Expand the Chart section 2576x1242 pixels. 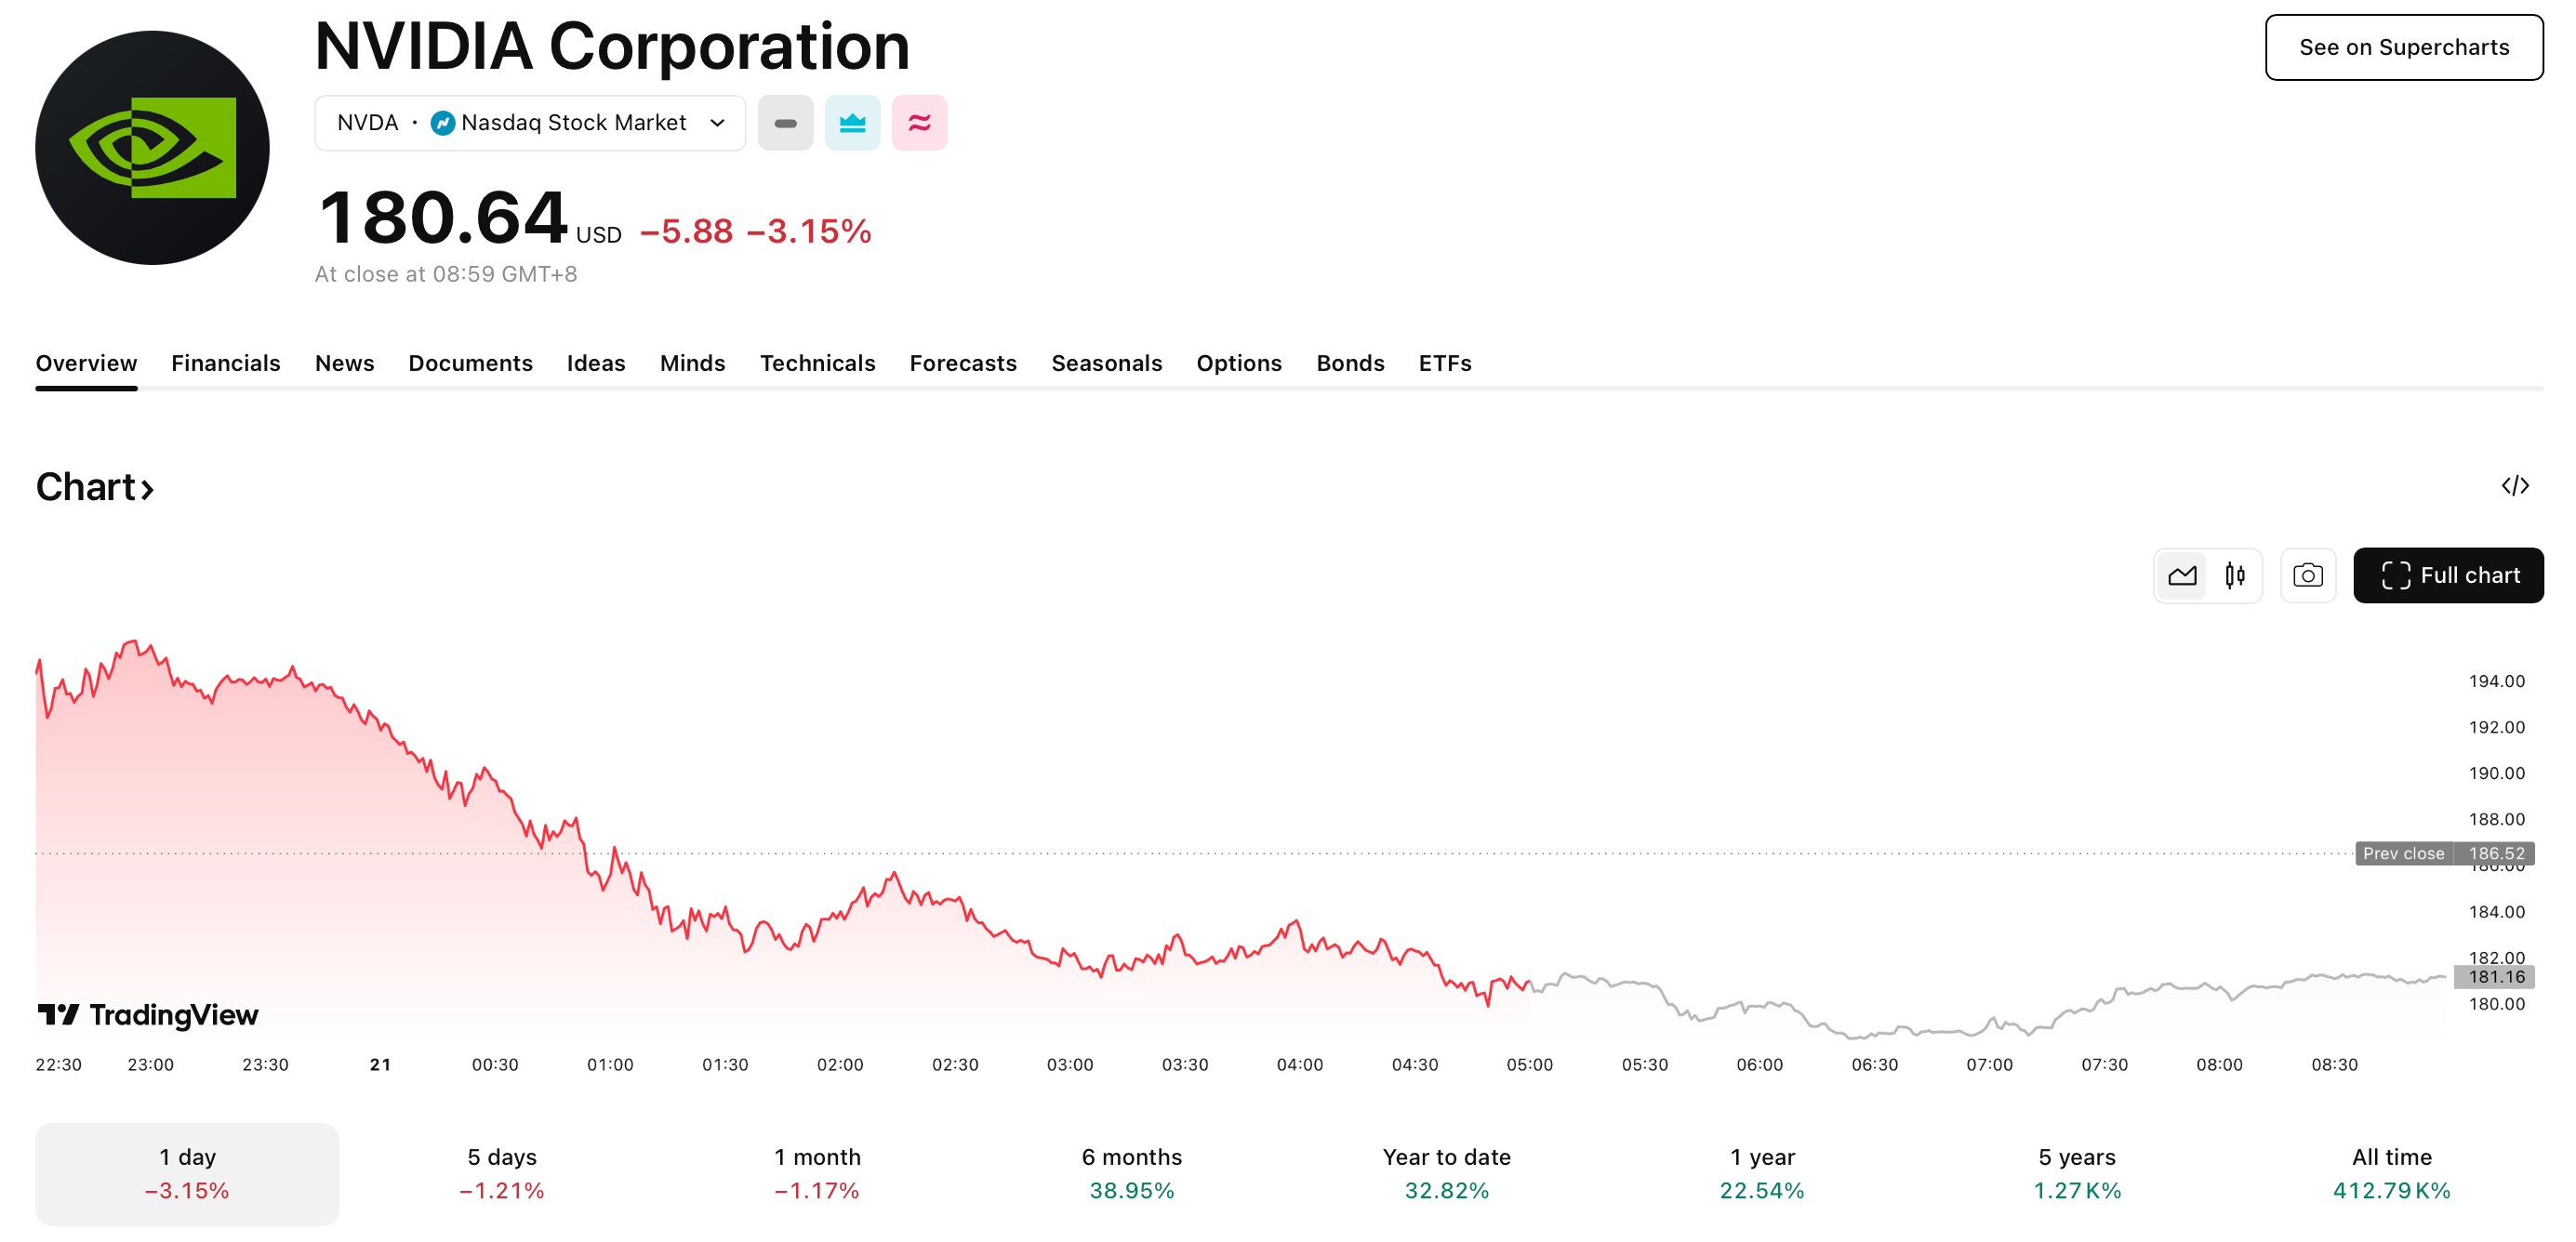tap(95, 487)
